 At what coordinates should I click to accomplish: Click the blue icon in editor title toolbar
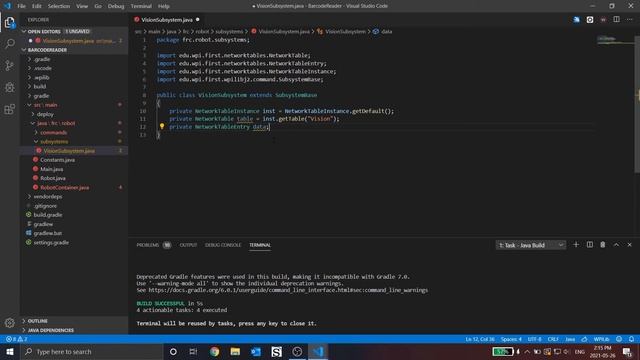[x=576, y=20]
